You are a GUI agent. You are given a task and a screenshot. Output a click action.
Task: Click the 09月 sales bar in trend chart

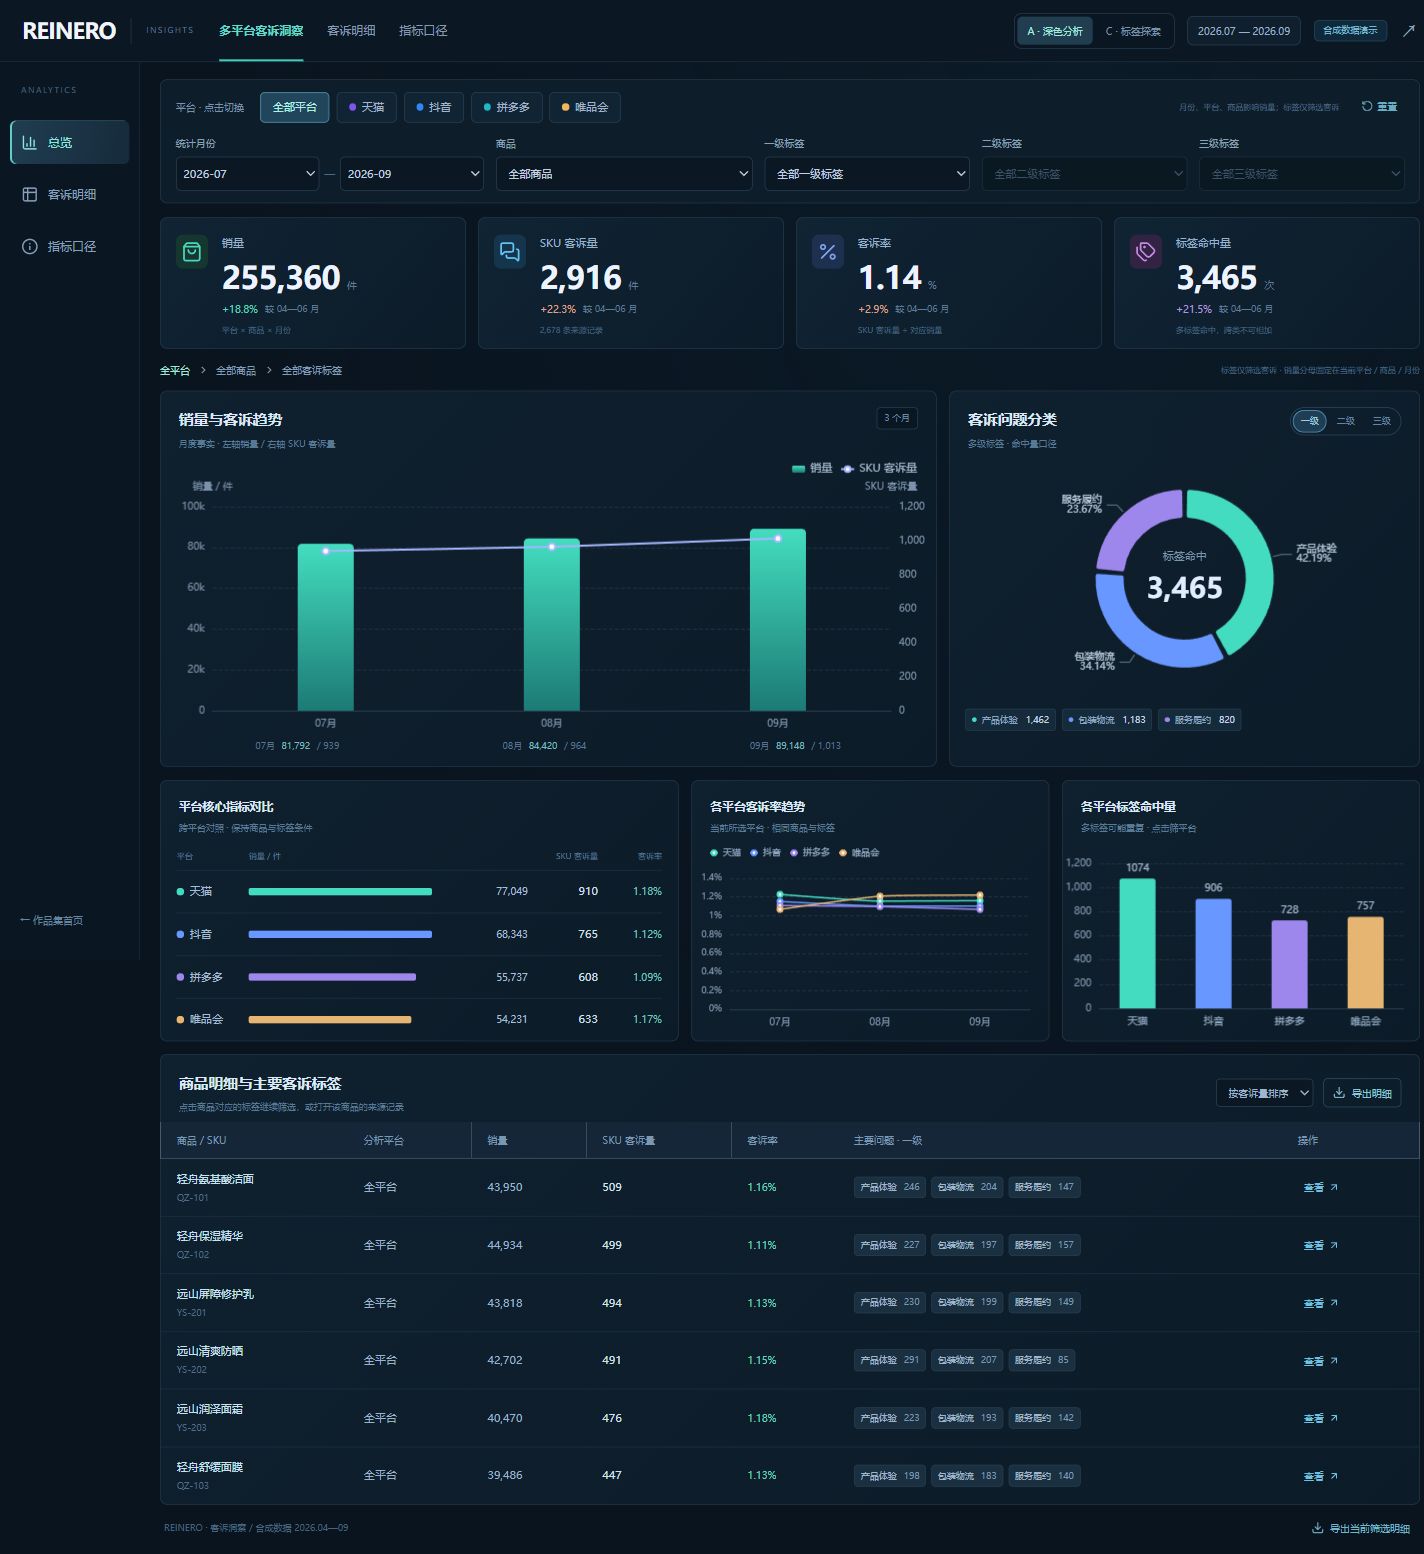(x=778, y=620)
